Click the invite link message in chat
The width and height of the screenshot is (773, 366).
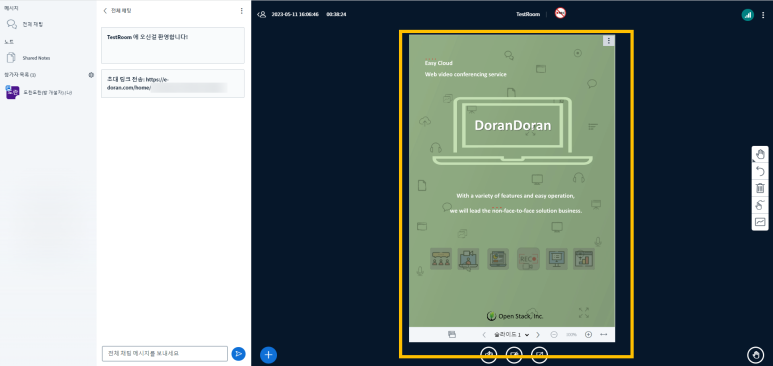coord(173,83)
